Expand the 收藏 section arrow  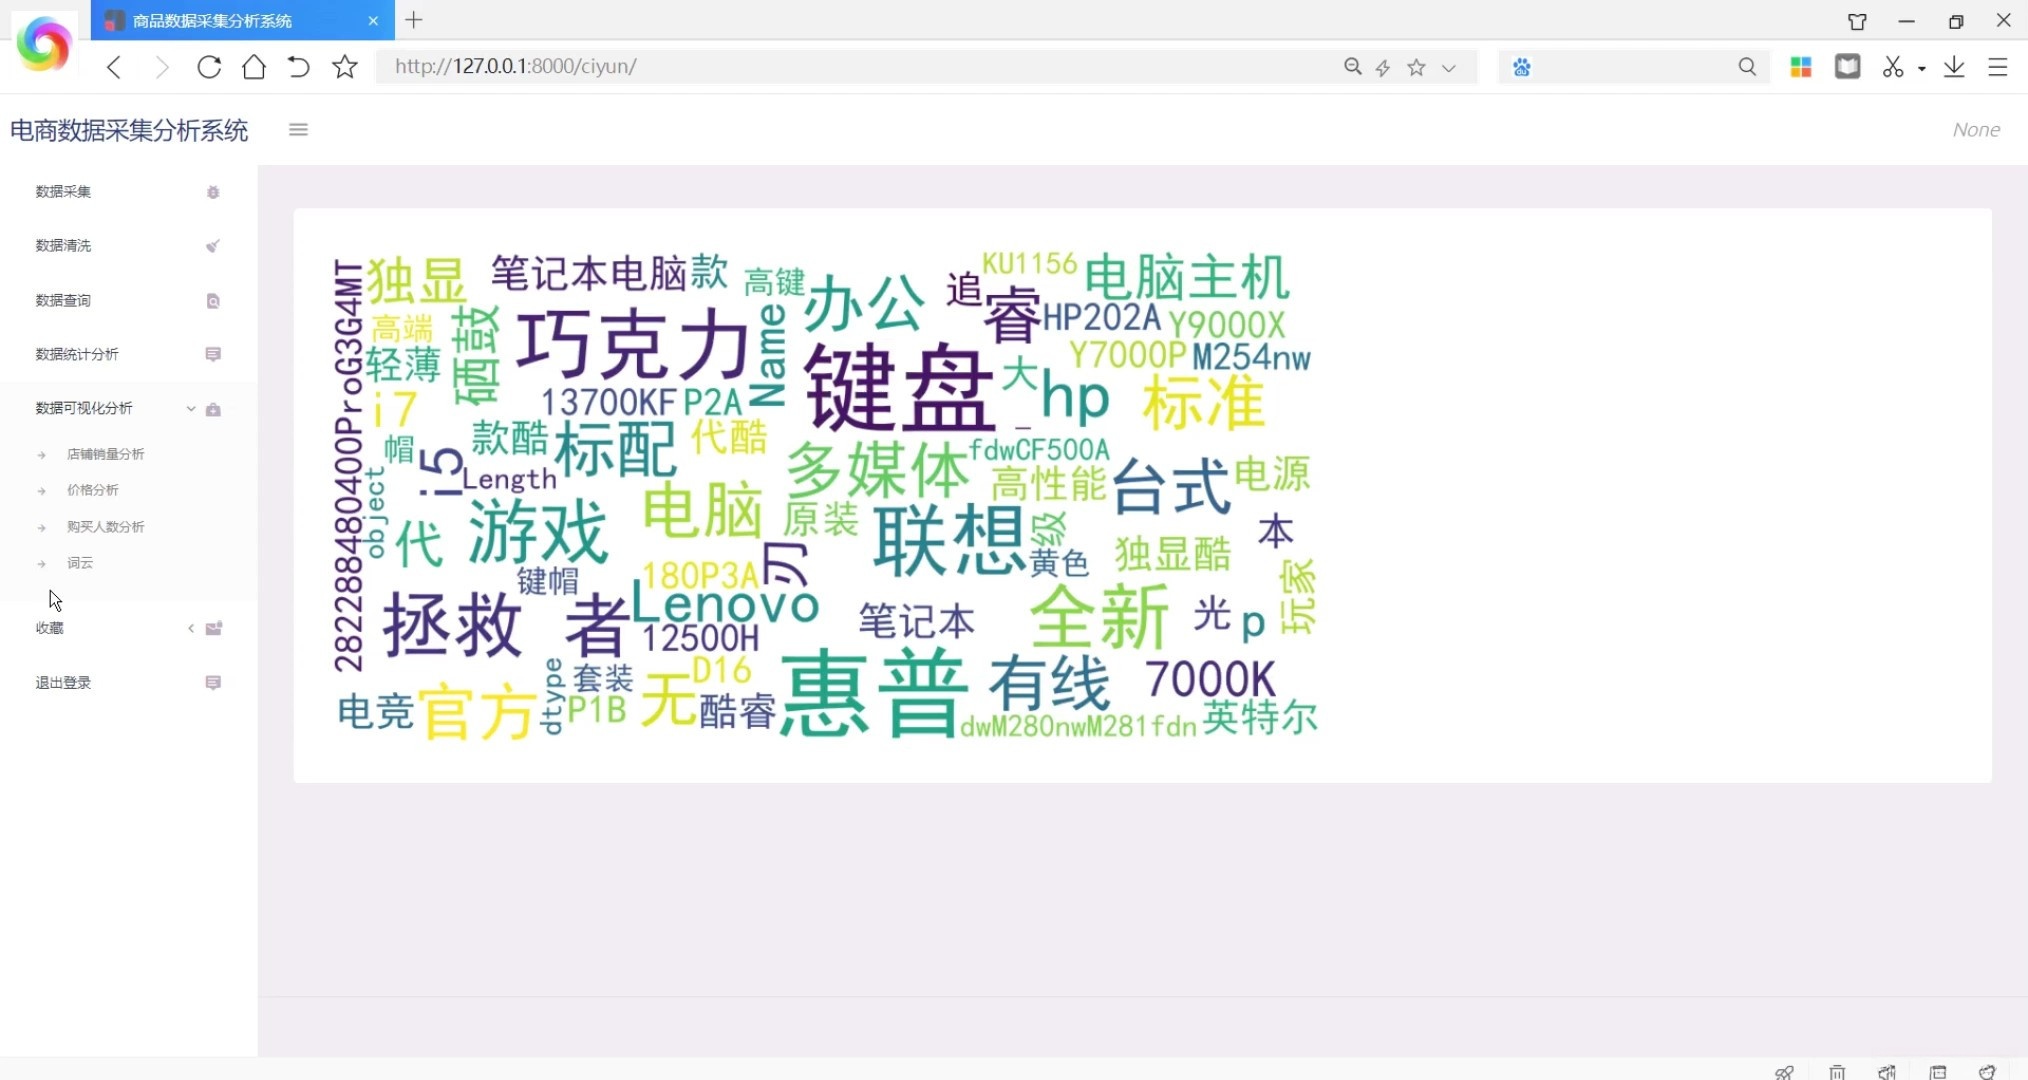[x=190, y=628]
